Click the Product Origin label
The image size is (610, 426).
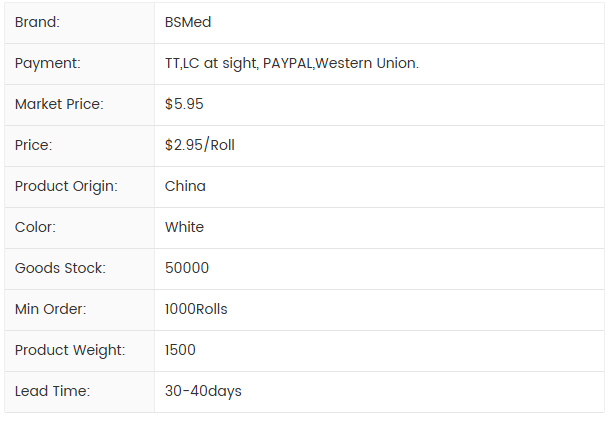(x=66, y=186)
